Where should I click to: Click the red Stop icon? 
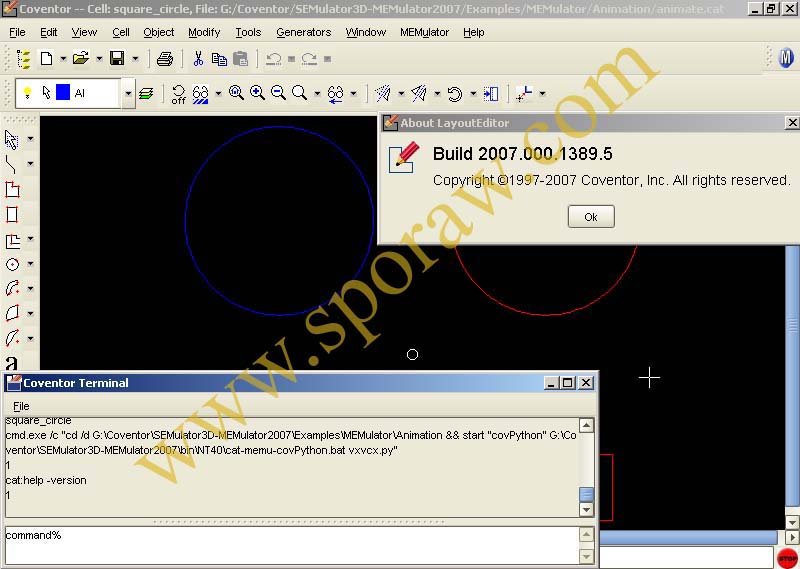(x=787, y=558)
